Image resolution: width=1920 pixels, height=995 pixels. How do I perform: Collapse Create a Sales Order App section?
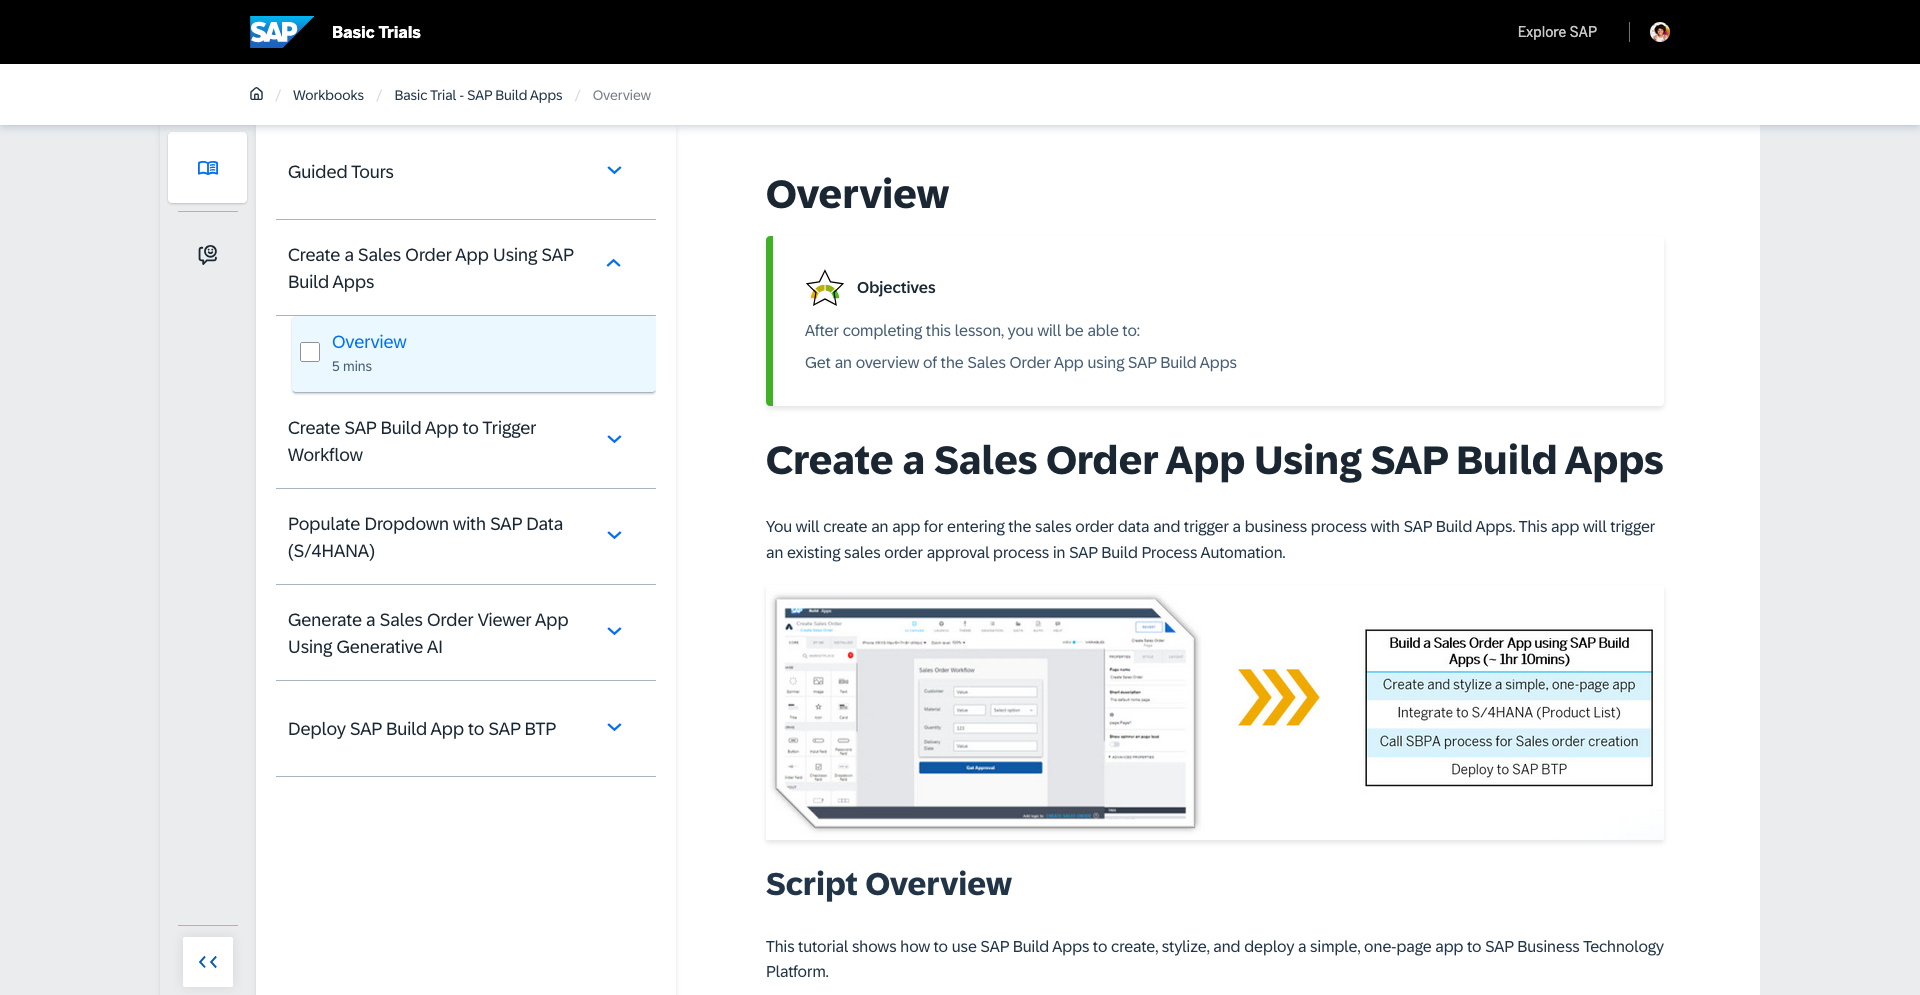coord(614,263)
